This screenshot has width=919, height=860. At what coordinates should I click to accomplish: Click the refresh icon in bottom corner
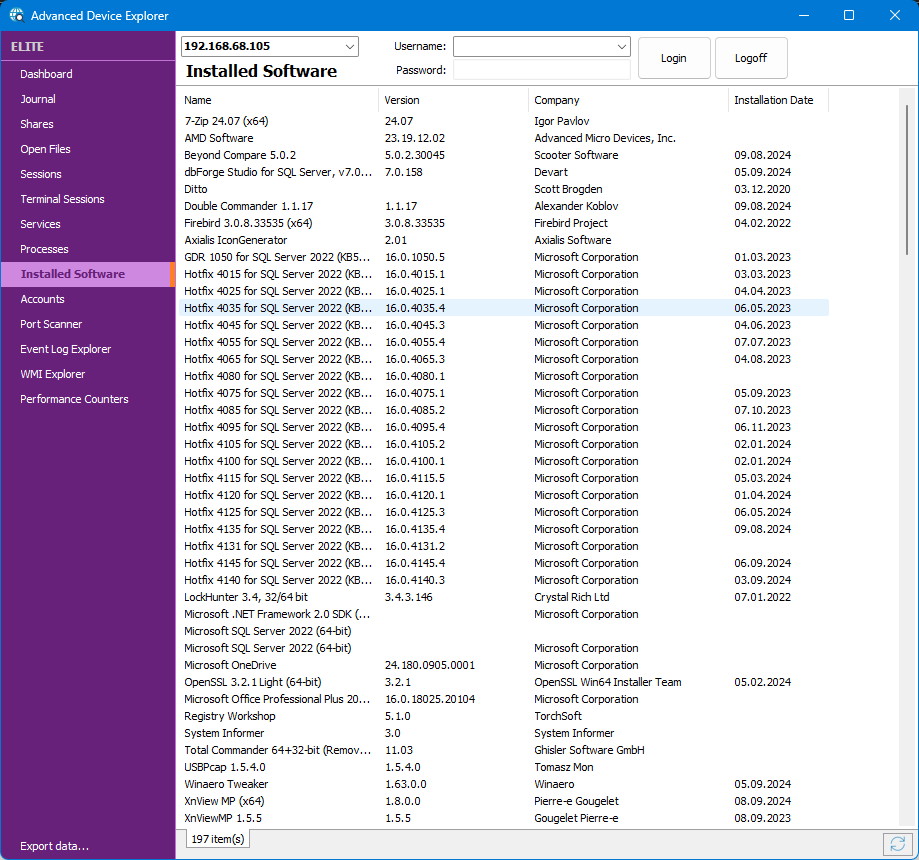tap(897, 844)
